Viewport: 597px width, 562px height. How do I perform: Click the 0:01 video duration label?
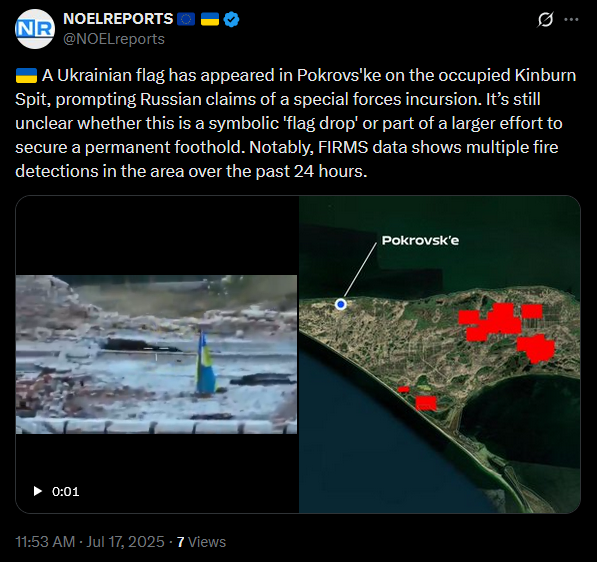point(65,492)
